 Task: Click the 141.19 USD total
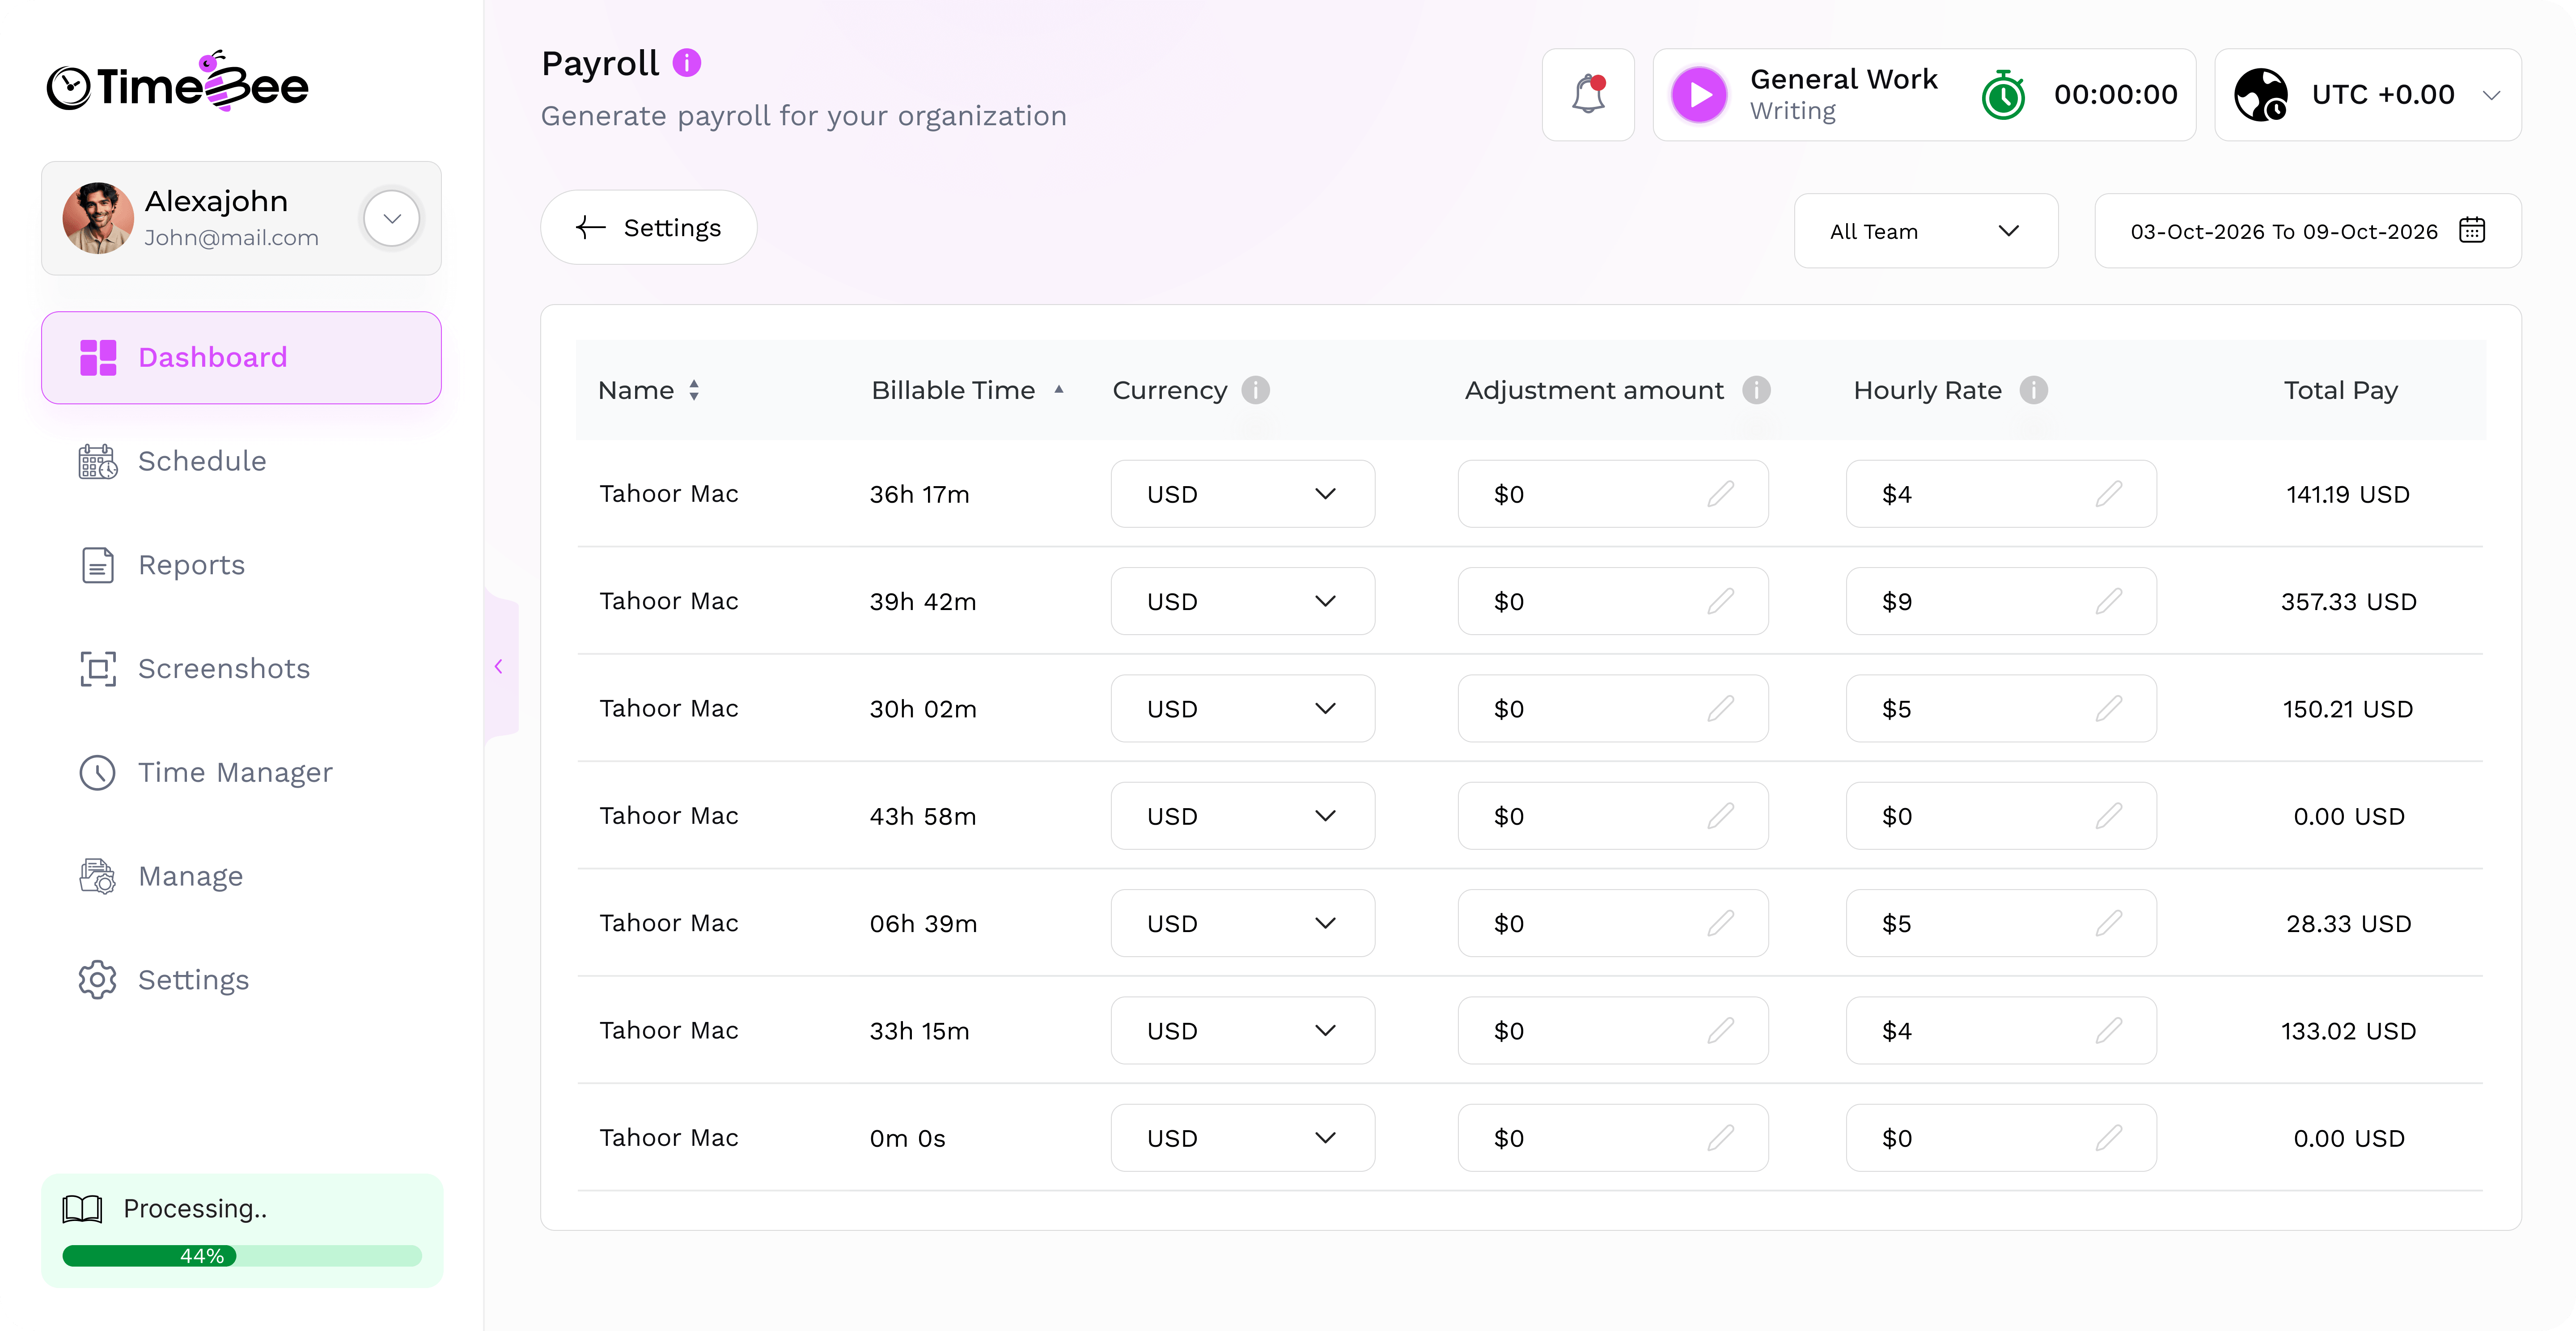[2348, 494]
